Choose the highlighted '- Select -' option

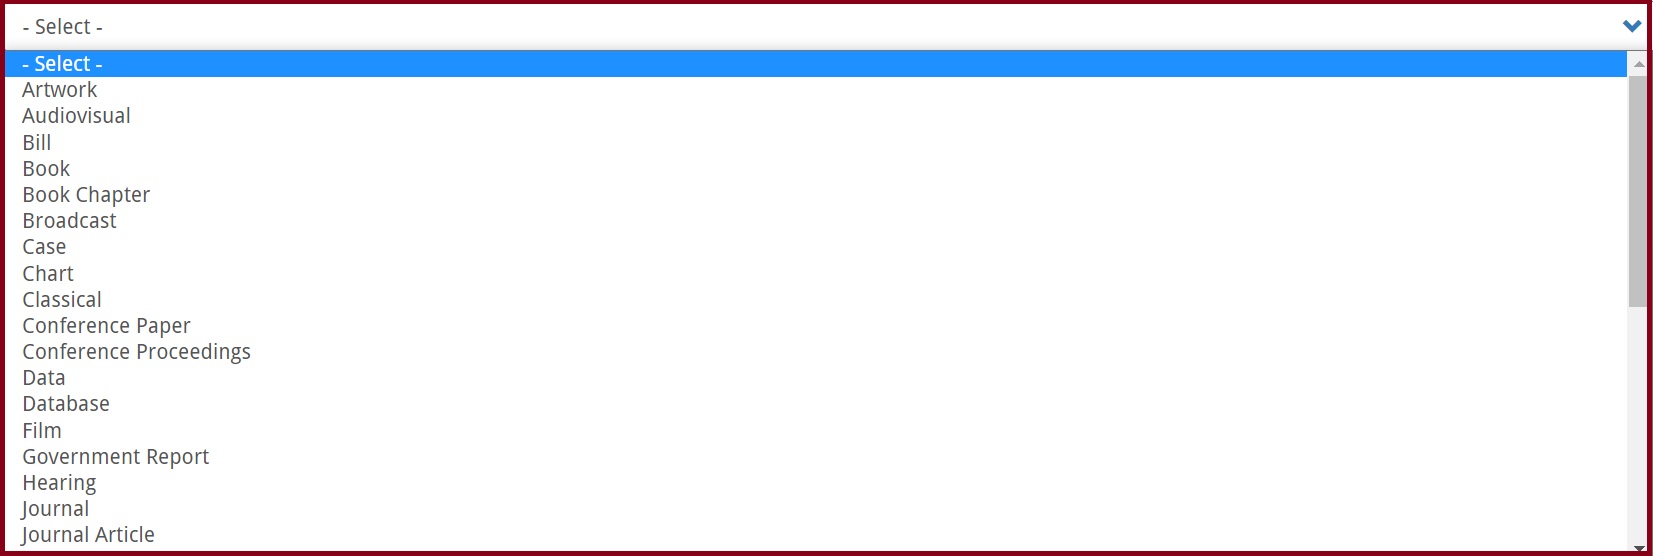point(816,64)
